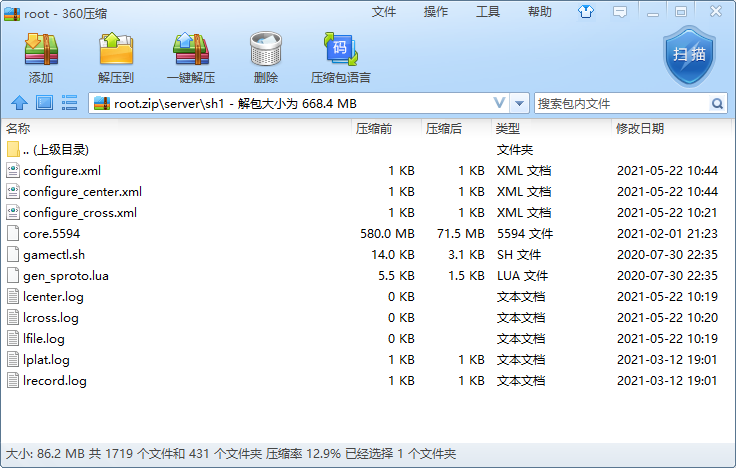Open the 文件 (File) menu
This screenshot has width=736, height=468.
(384, 12)
